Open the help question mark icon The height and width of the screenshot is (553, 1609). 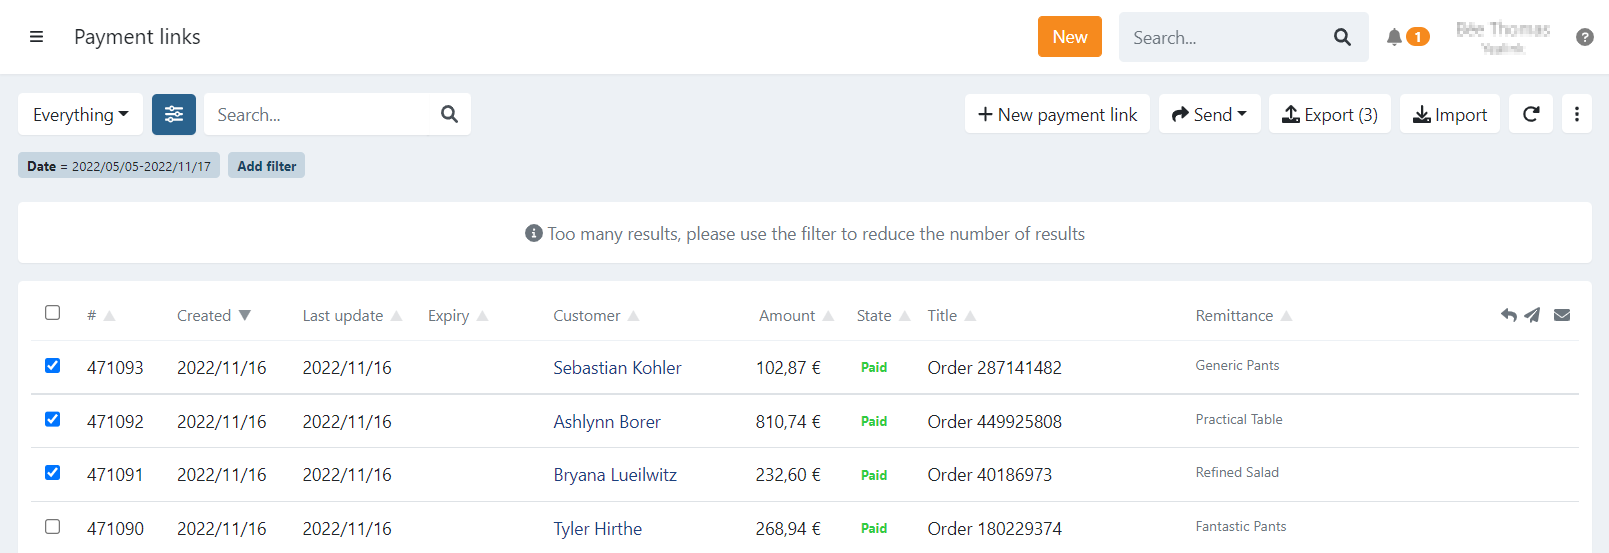point(1584,37)
